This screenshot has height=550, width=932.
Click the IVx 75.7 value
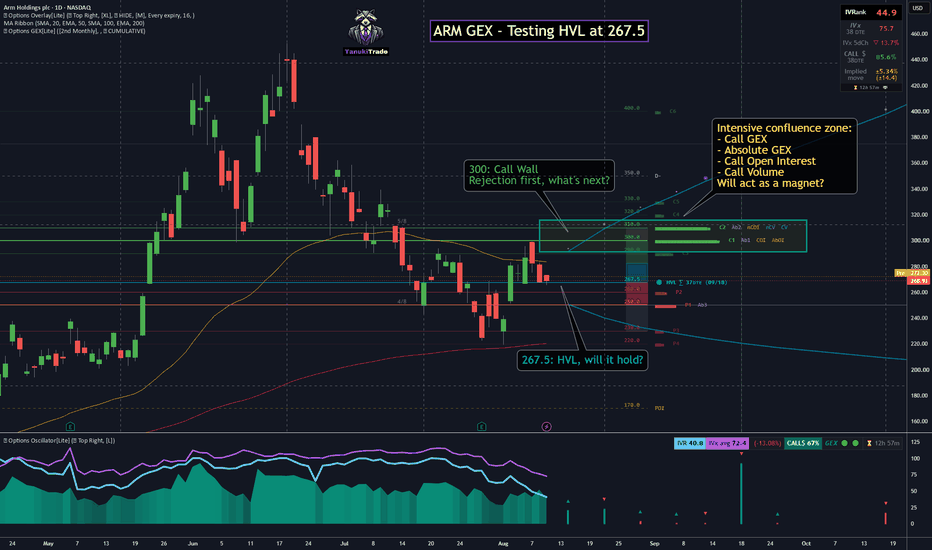[886, 29]
